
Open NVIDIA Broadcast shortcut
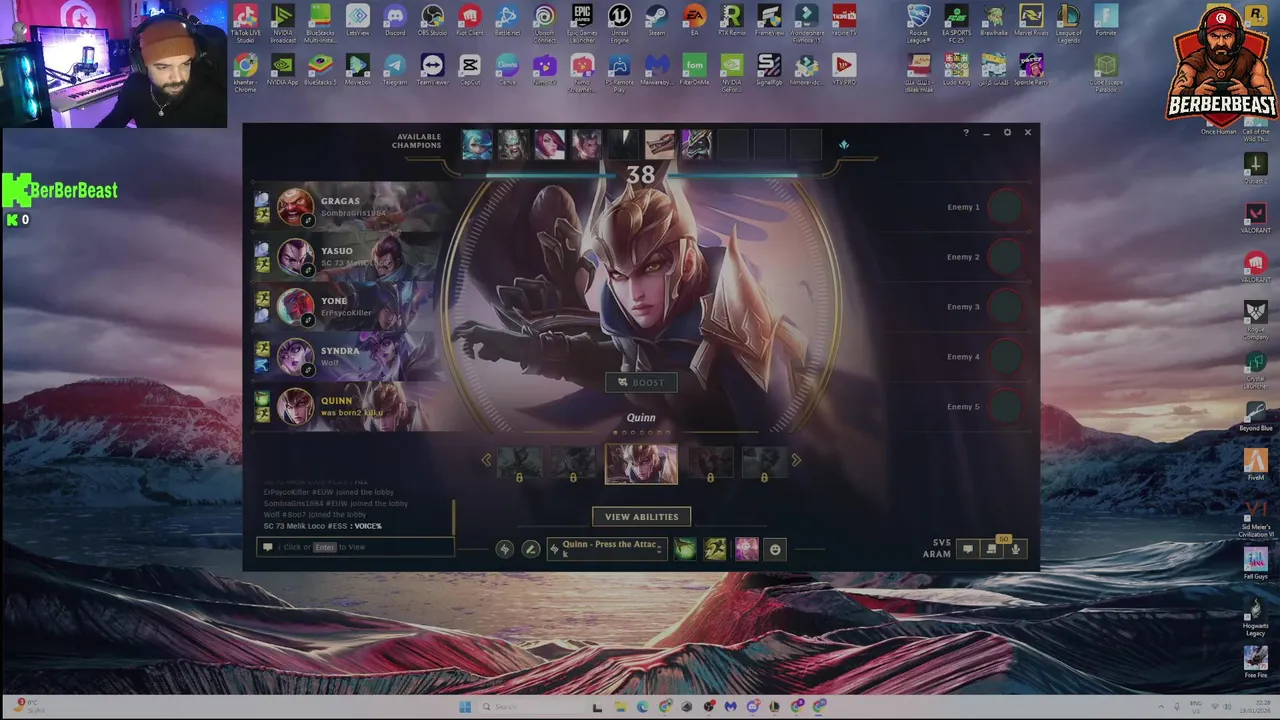coord(283,22)
